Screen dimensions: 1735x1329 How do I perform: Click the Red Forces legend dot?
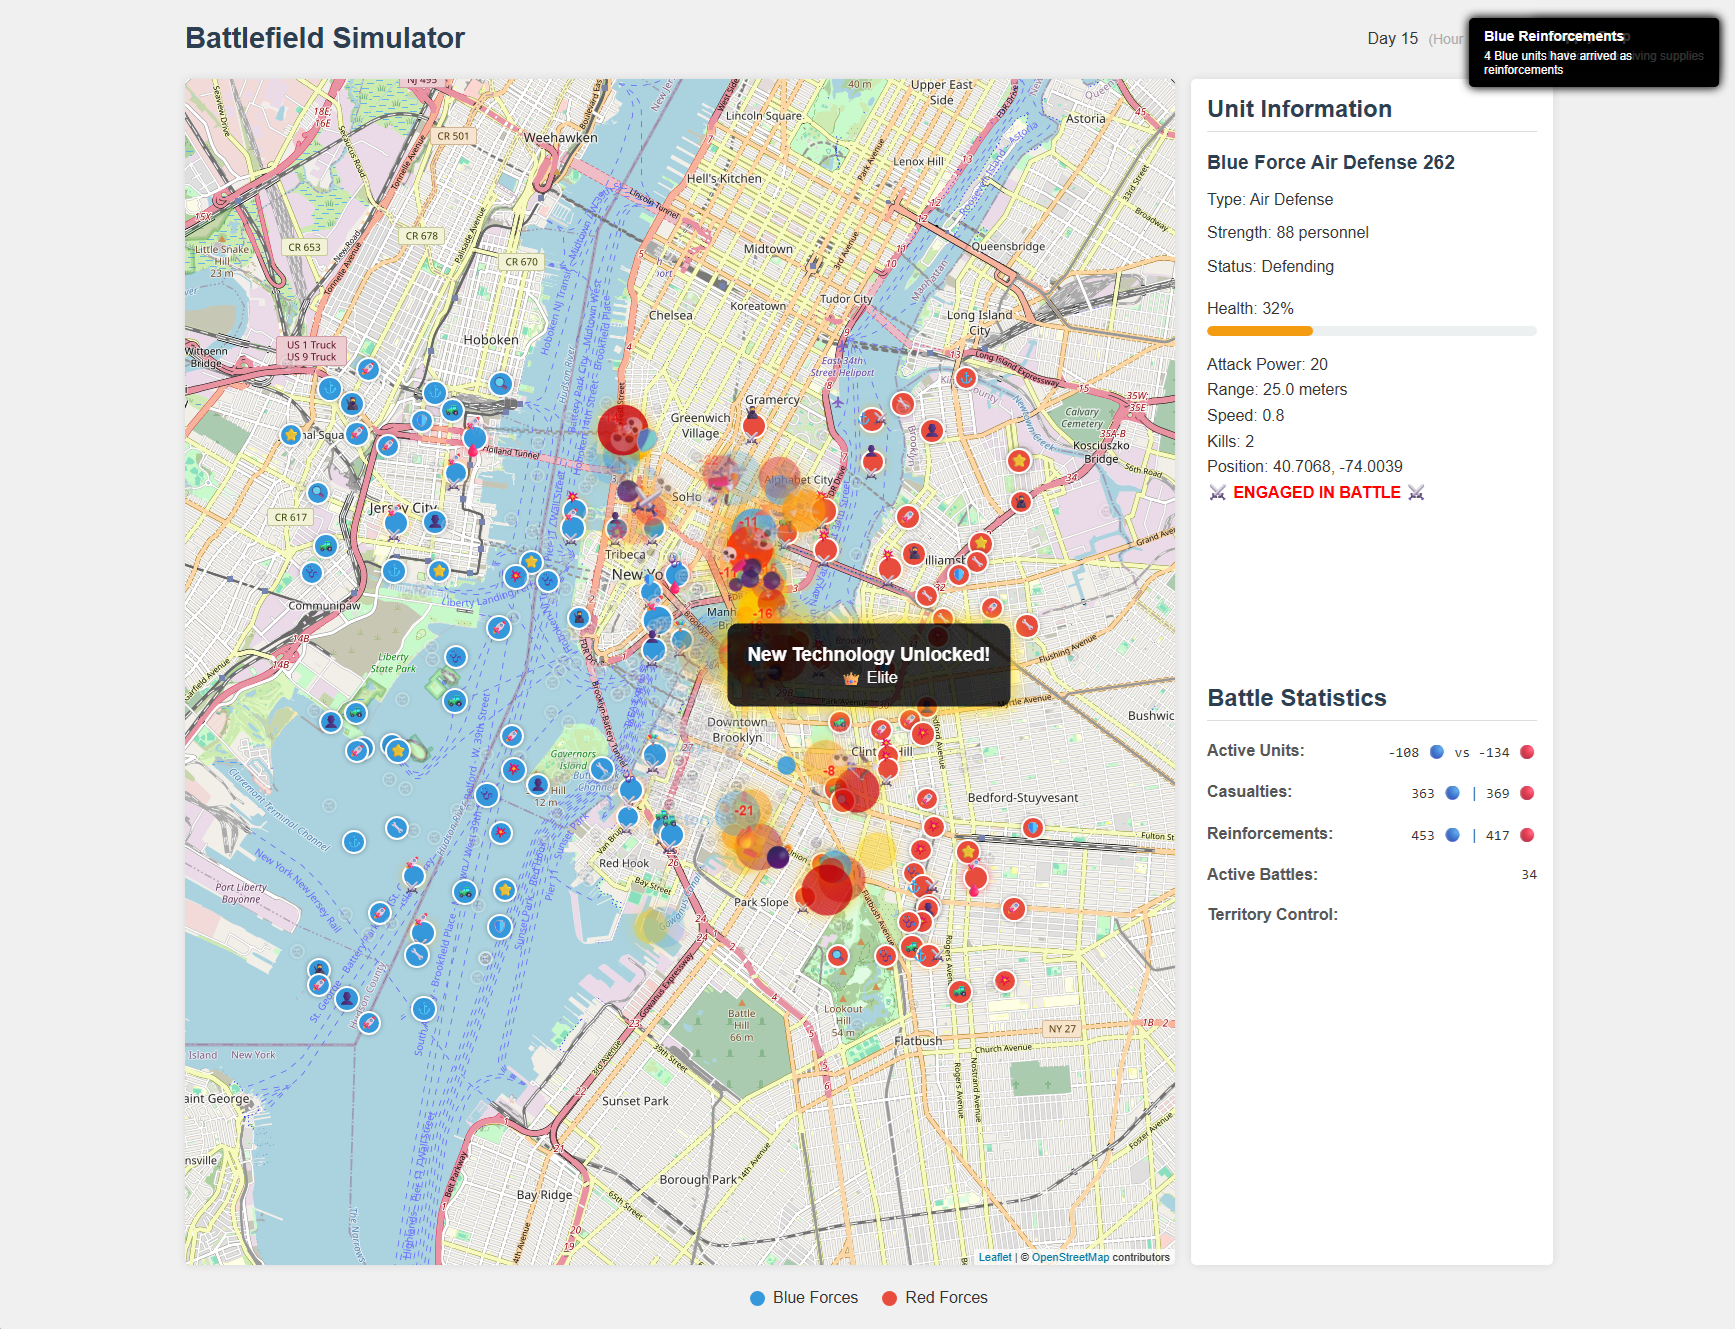click(889, 1298)
